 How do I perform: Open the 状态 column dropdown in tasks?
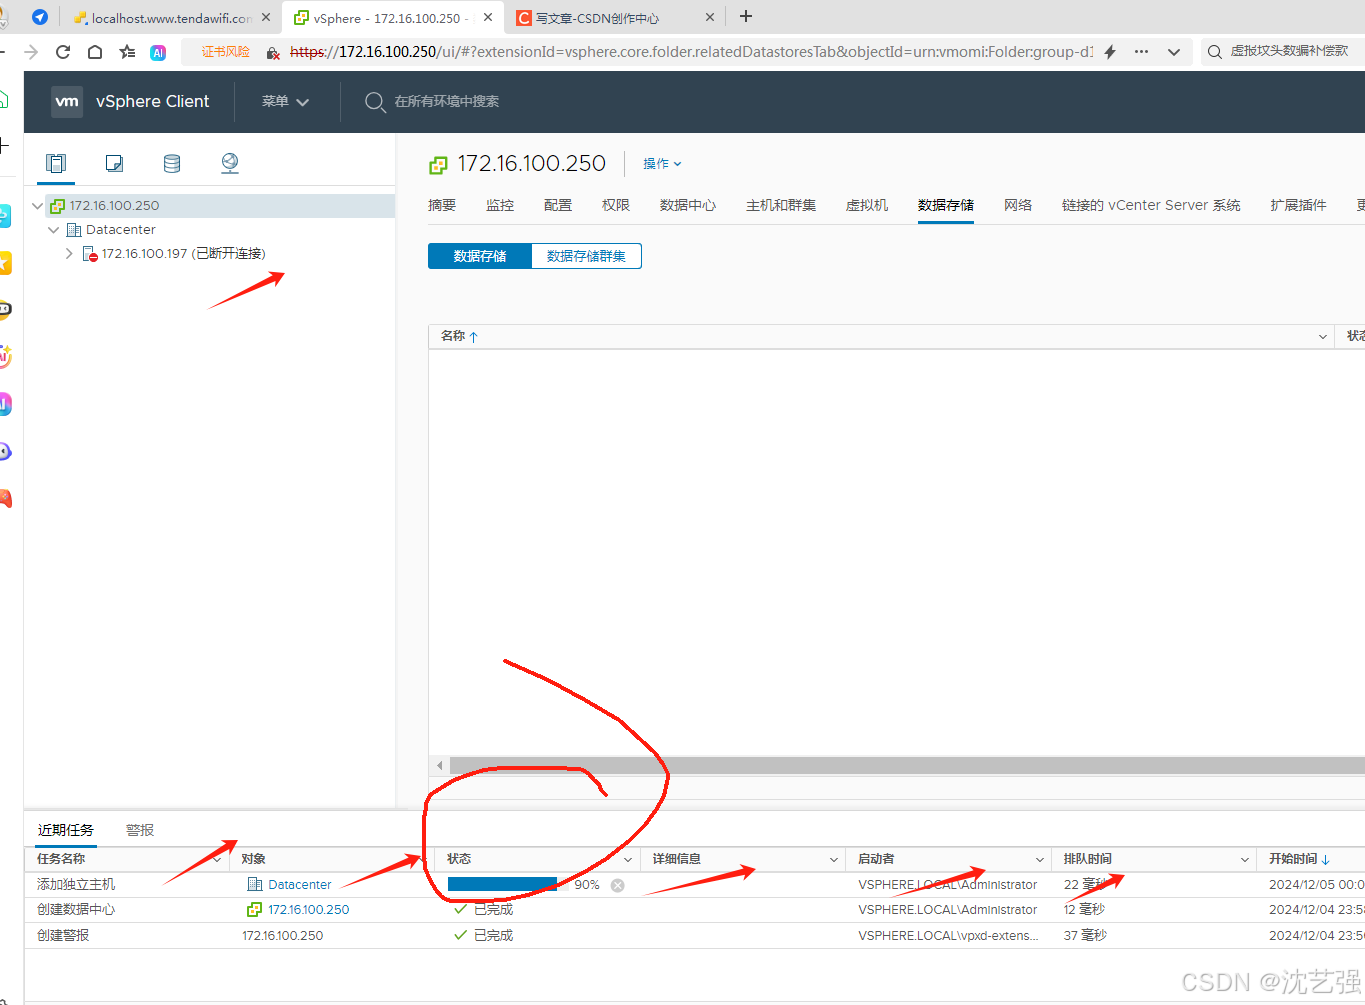pyautogui.click(x=629, y=859)
